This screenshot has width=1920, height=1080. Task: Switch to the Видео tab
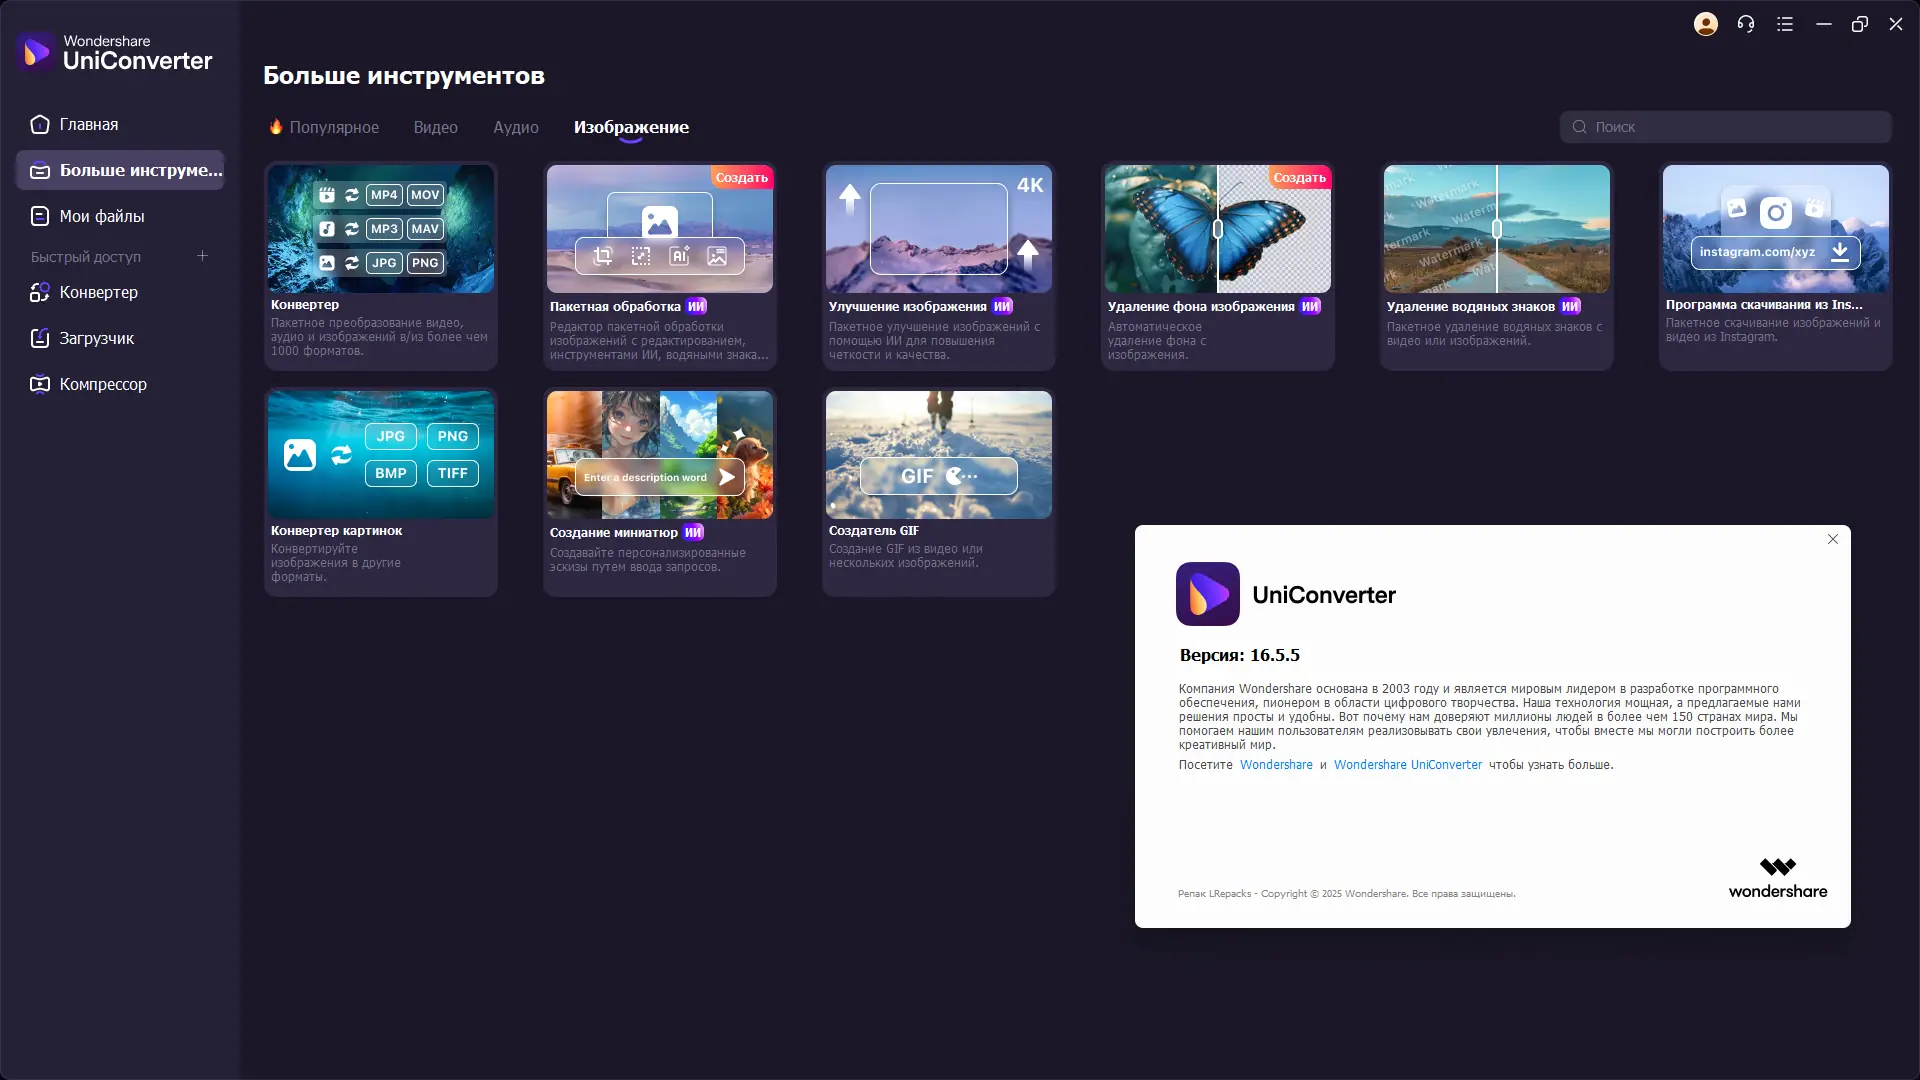(x=435, y=127)
